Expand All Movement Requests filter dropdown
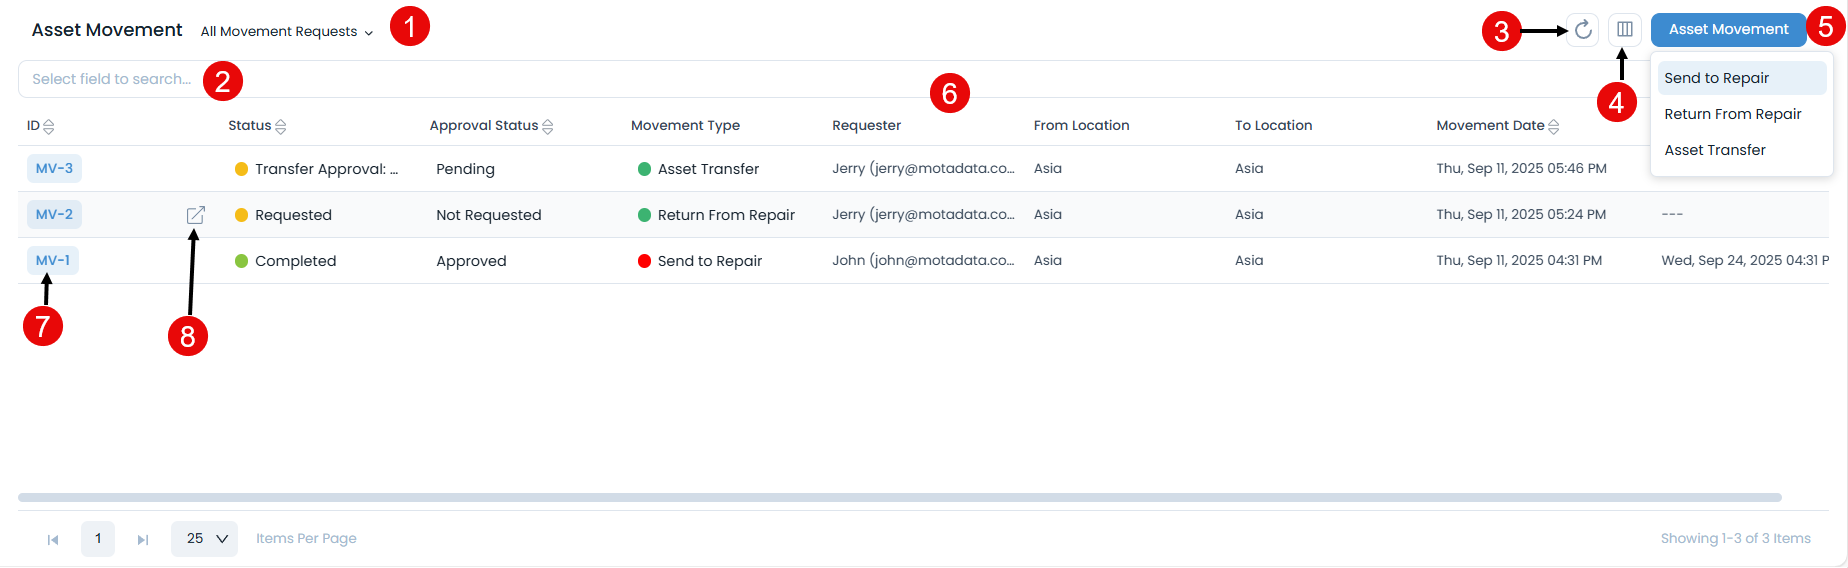This screenshot has height=568, width=1848. [287, 32]
